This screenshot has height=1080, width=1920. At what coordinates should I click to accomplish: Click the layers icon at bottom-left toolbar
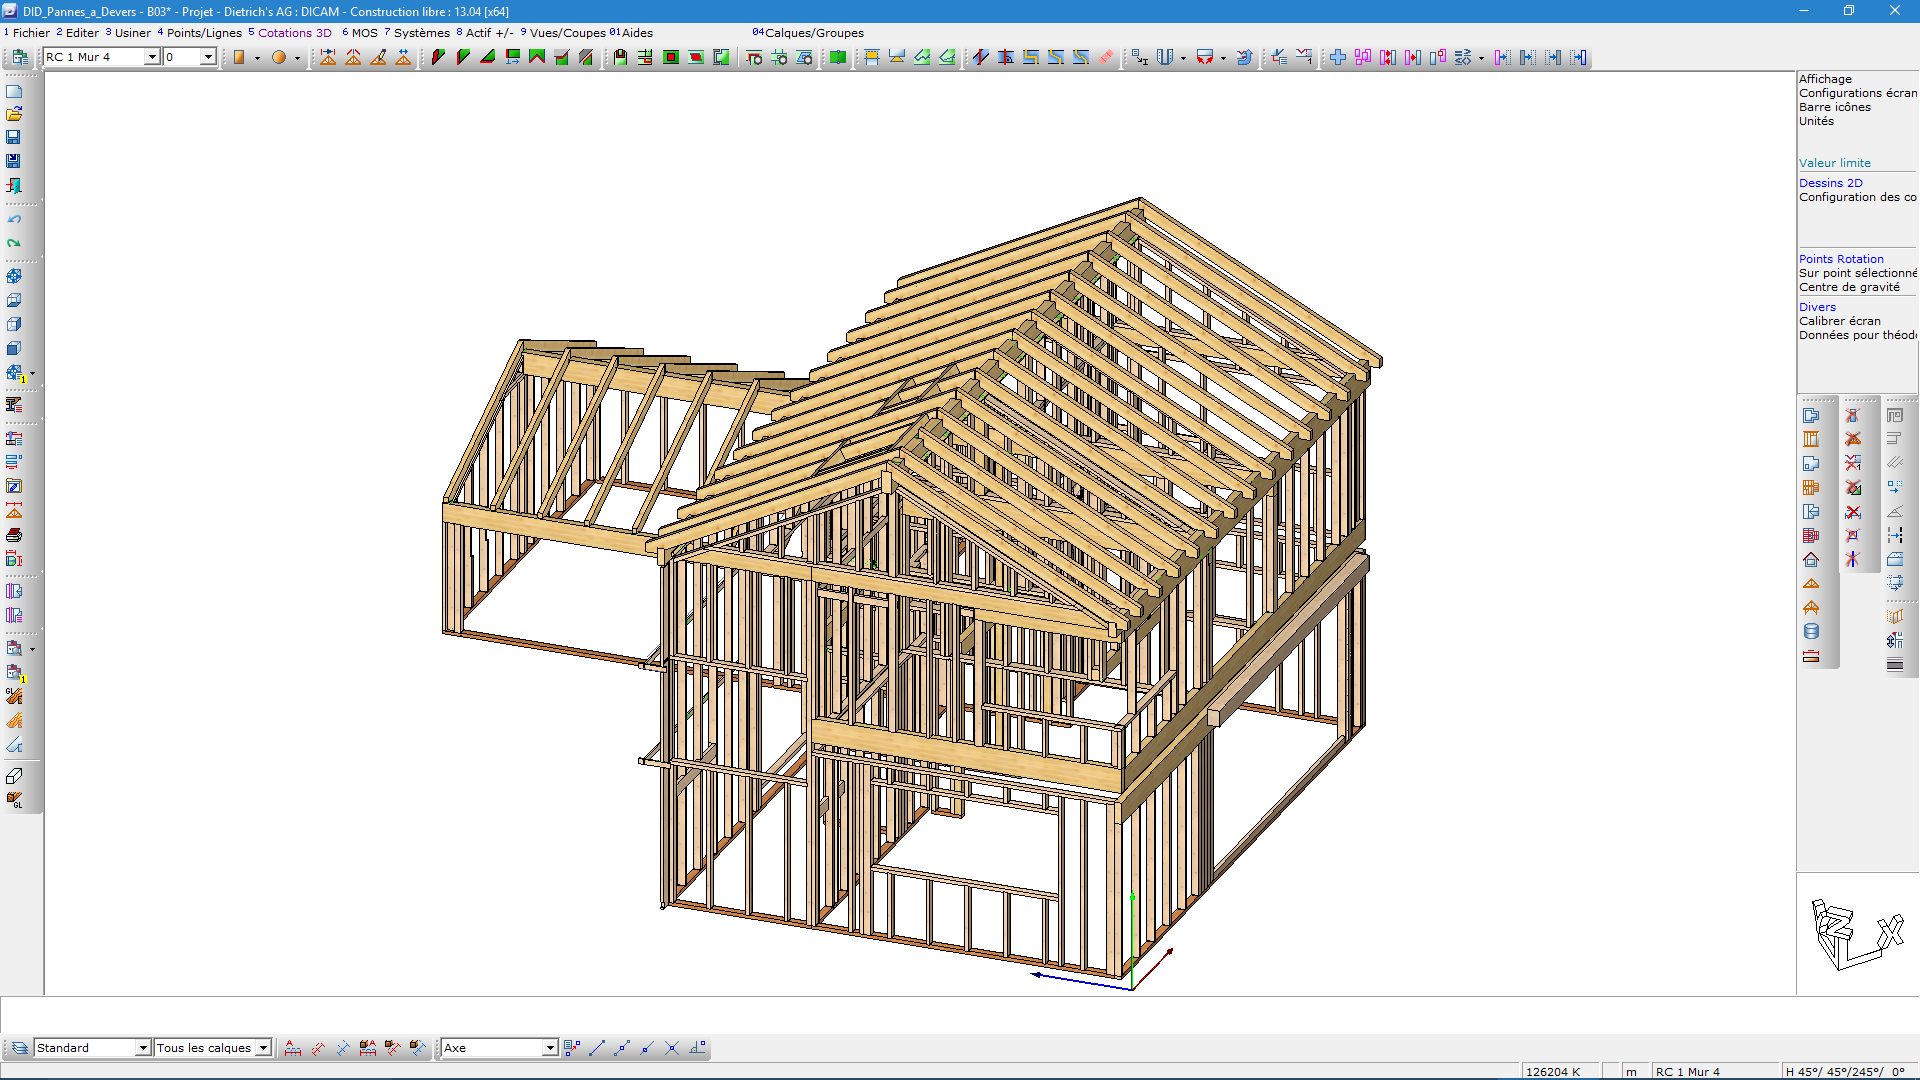point(19,1048)
